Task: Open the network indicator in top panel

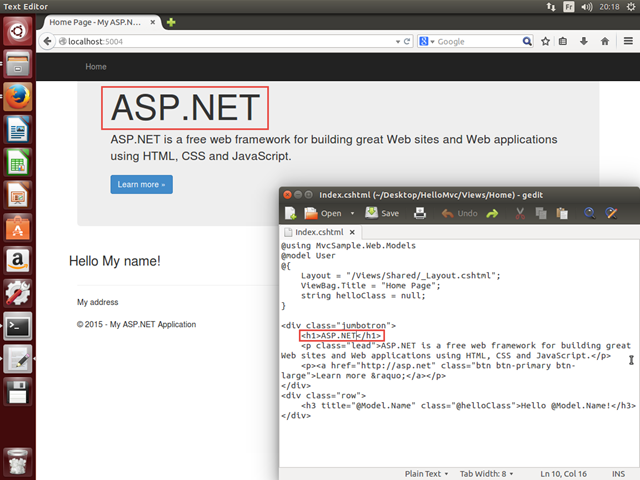Action: point(551,7)
